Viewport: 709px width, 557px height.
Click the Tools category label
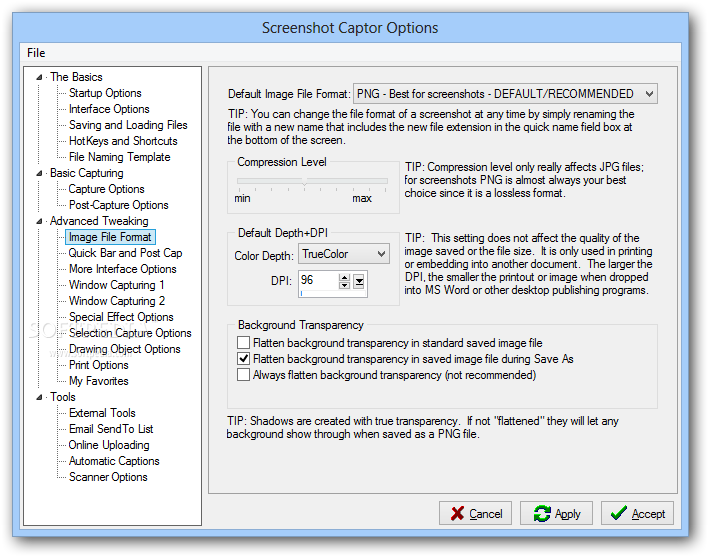click(62, 397)
